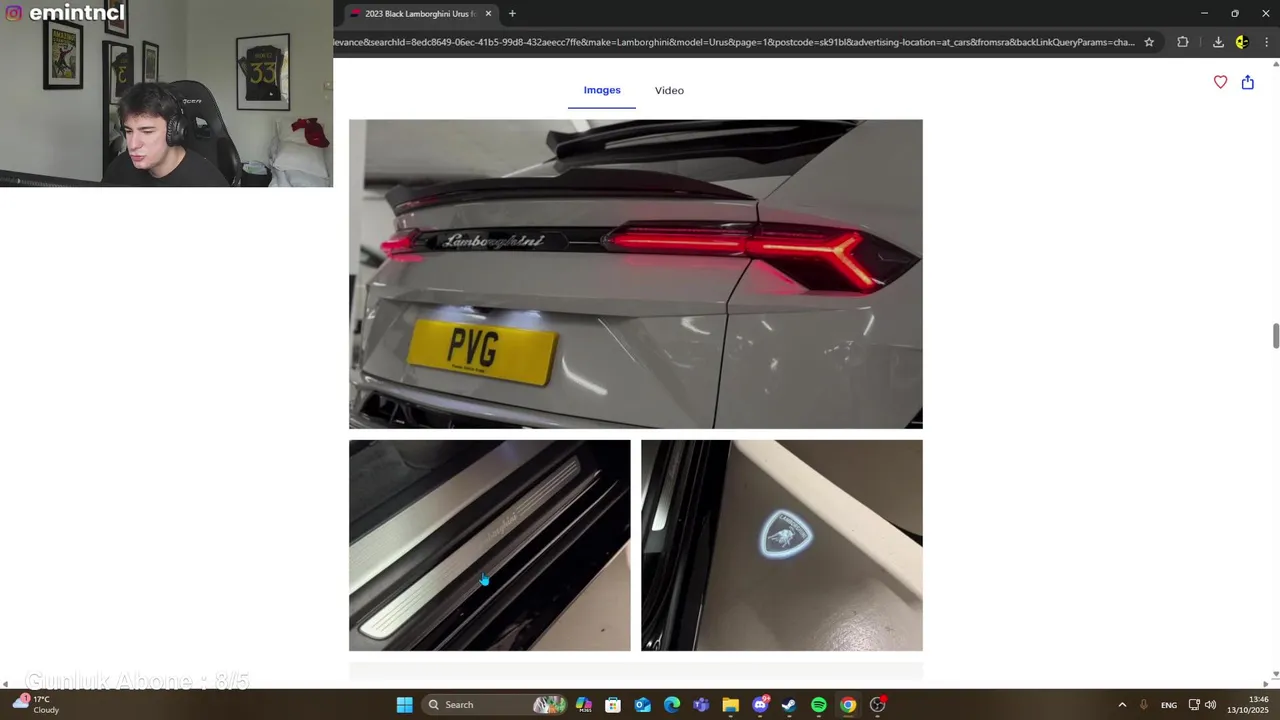Close the Lamborghini Urus browser tab

[x=488, y=13]
